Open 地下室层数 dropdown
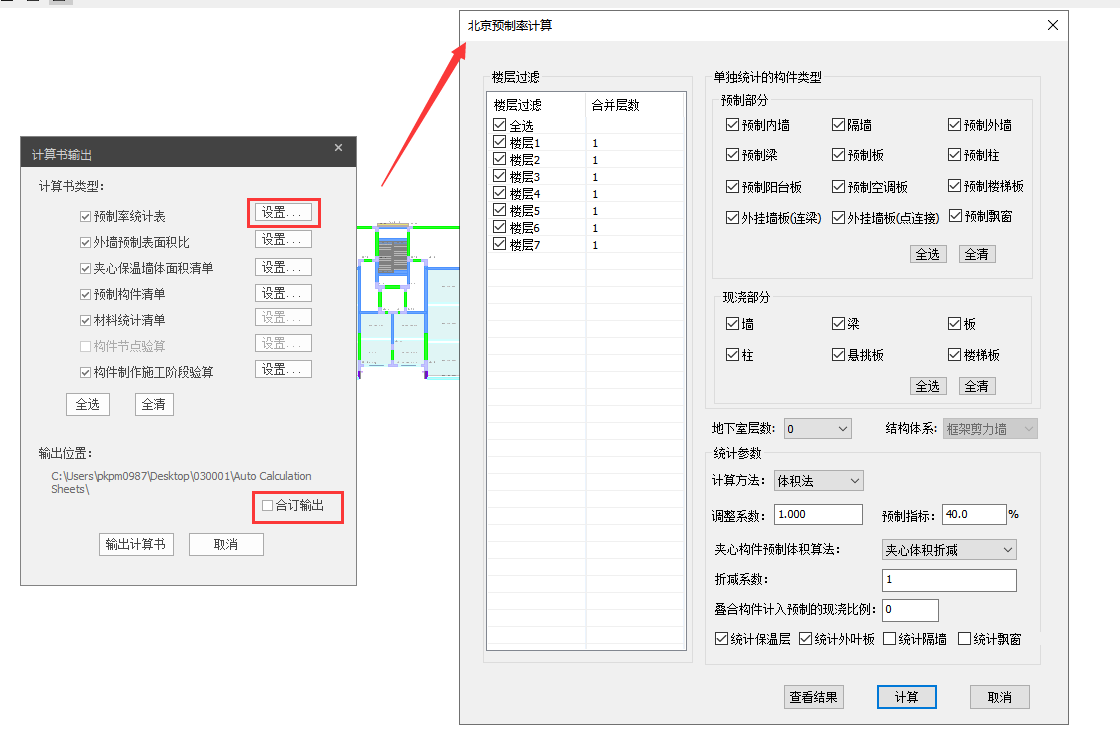The width and height of the screenshot is (1120, 748). click(818, 429)
